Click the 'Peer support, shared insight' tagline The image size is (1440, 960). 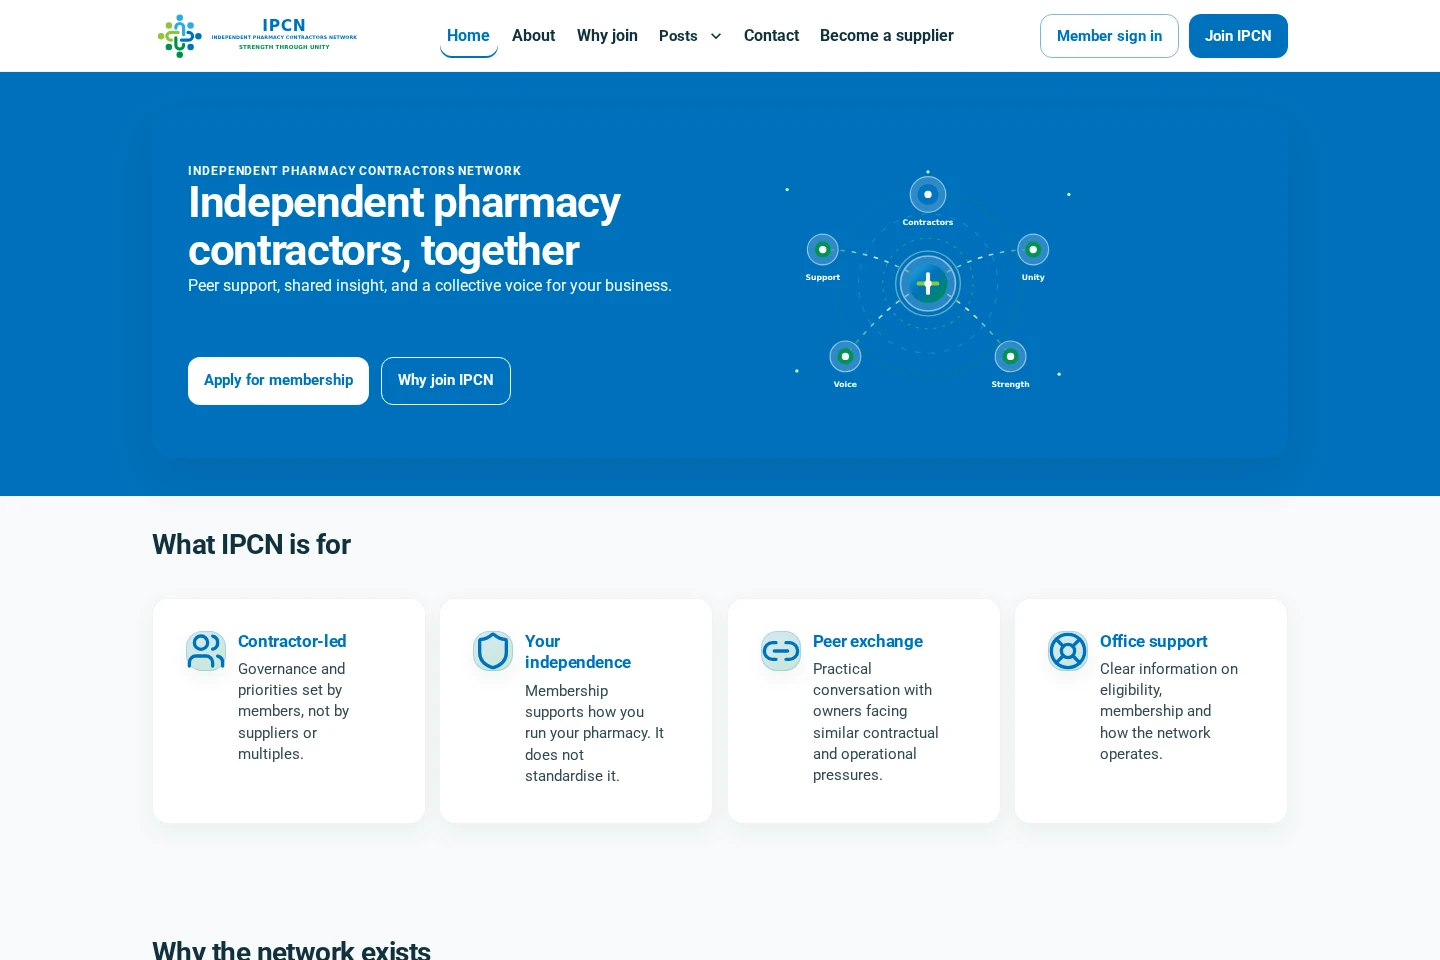430,286
